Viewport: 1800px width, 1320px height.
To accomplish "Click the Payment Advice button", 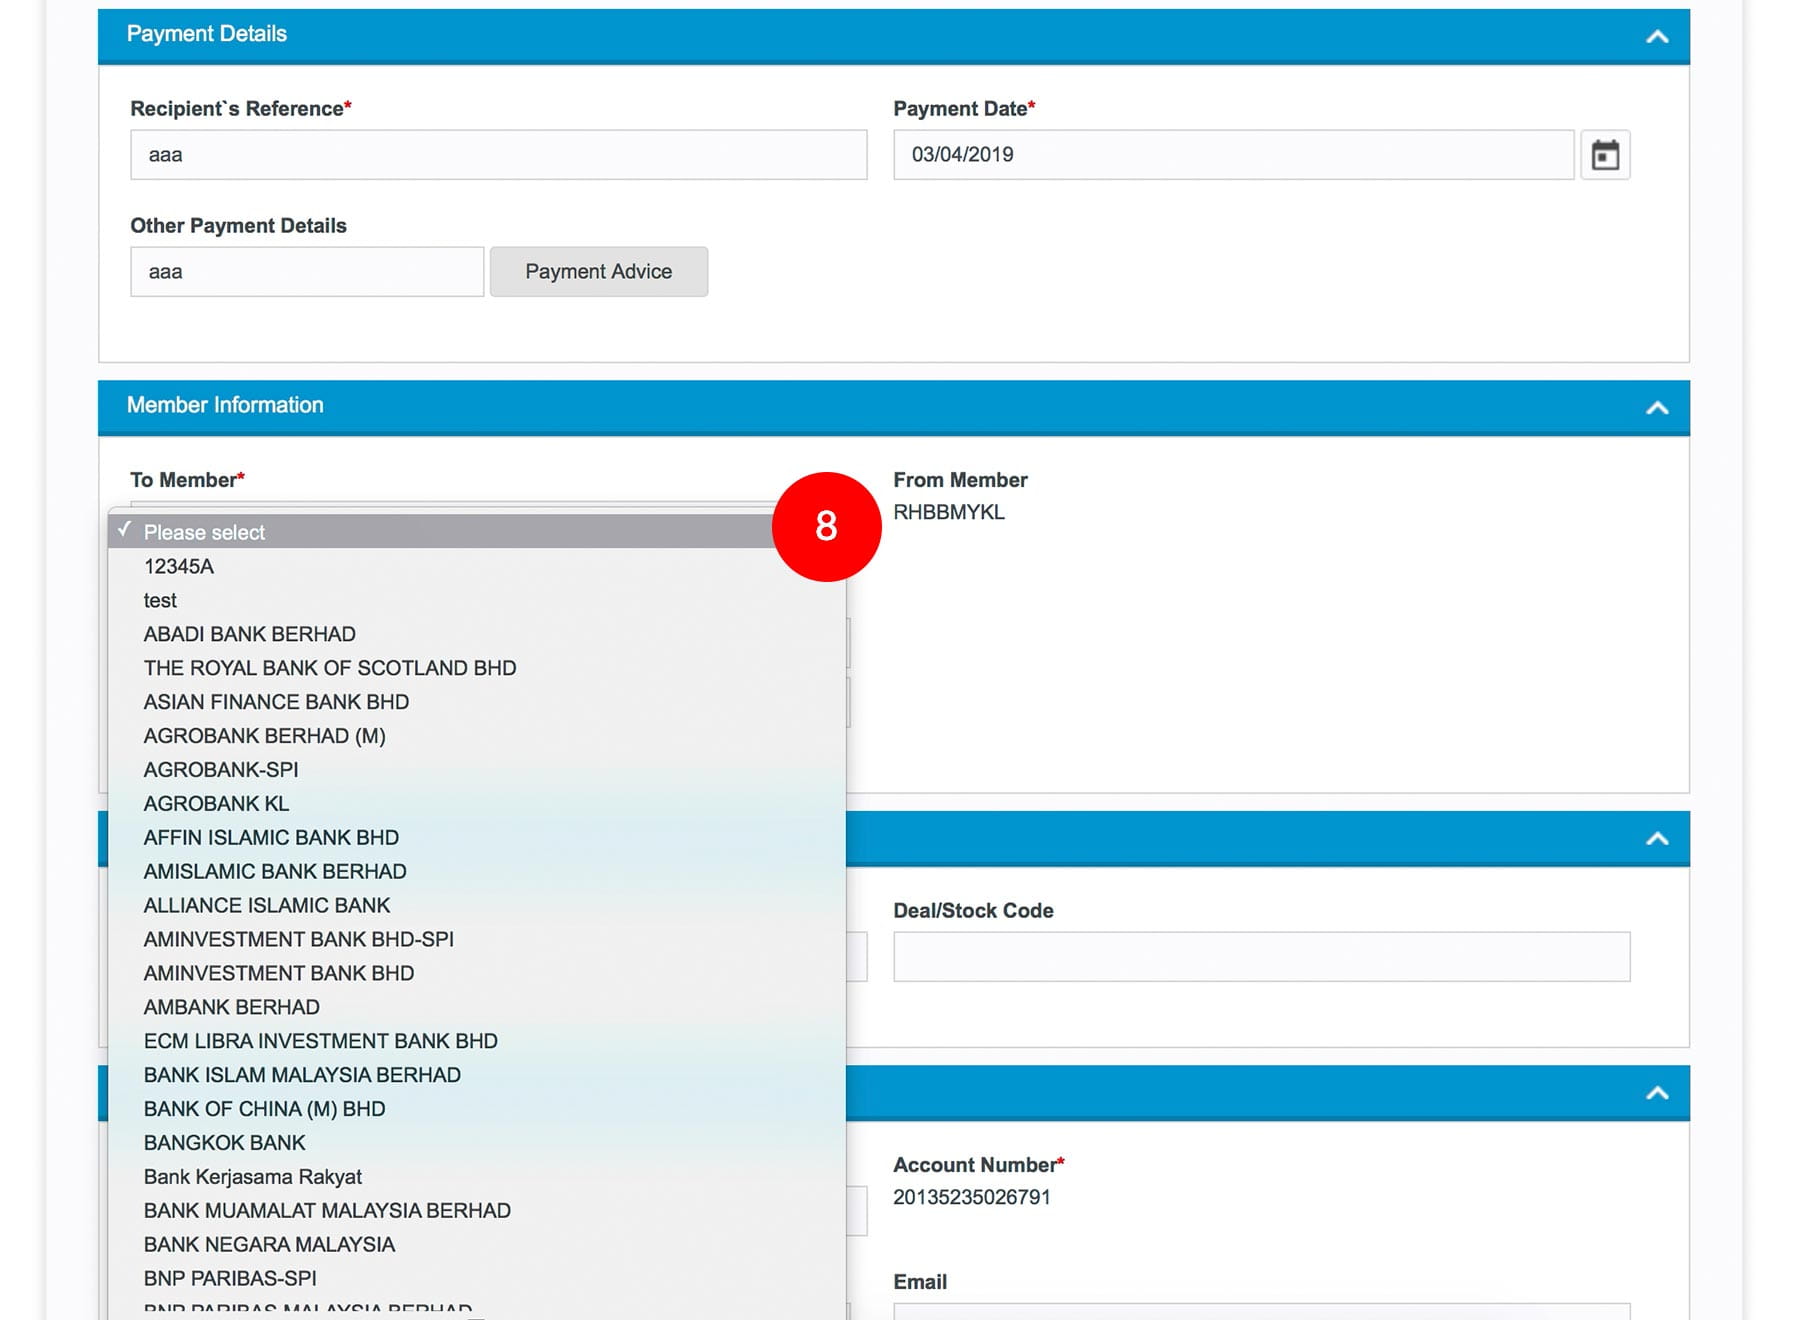I will pos(598,272).
